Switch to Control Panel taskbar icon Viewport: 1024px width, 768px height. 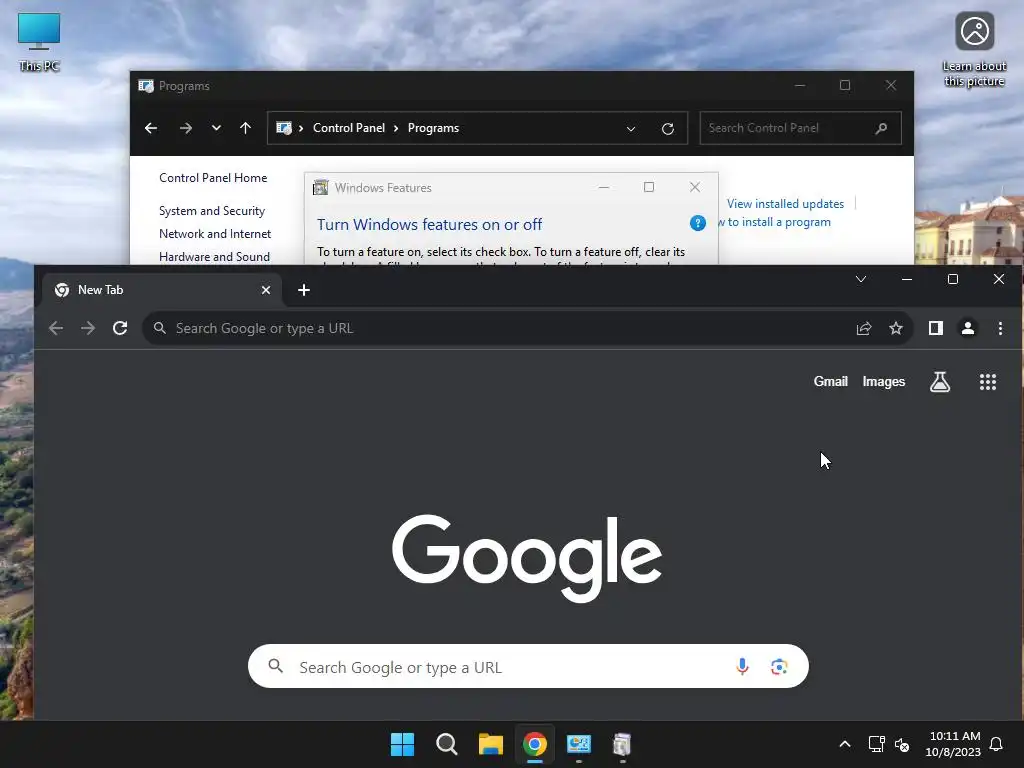pyautogui.click(x=579, y=744)
